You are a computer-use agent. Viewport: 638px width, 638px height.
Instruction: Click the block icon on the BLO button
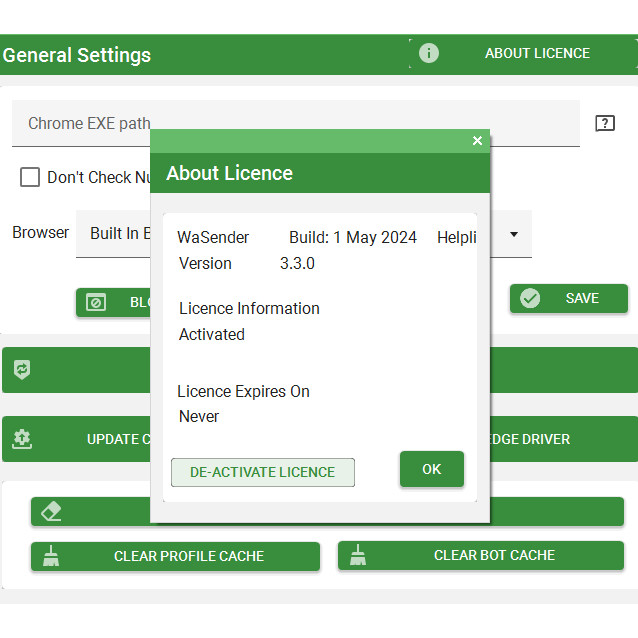96,302
